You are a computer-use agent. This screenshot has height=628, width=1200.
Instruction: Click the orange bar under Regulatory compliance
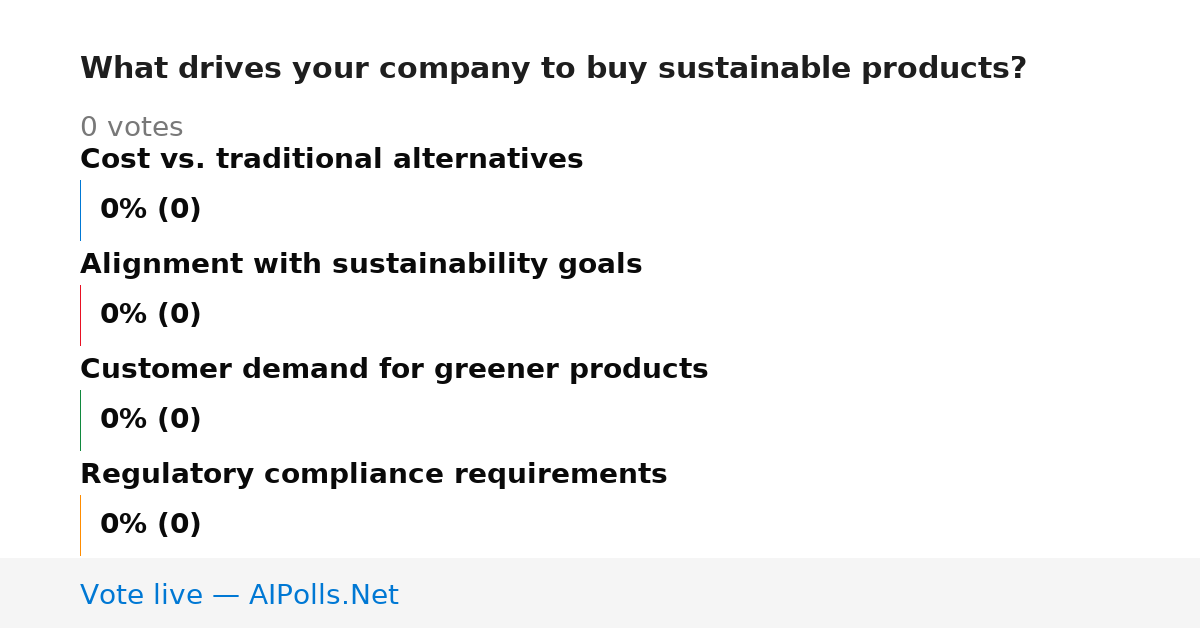point(80,525)
